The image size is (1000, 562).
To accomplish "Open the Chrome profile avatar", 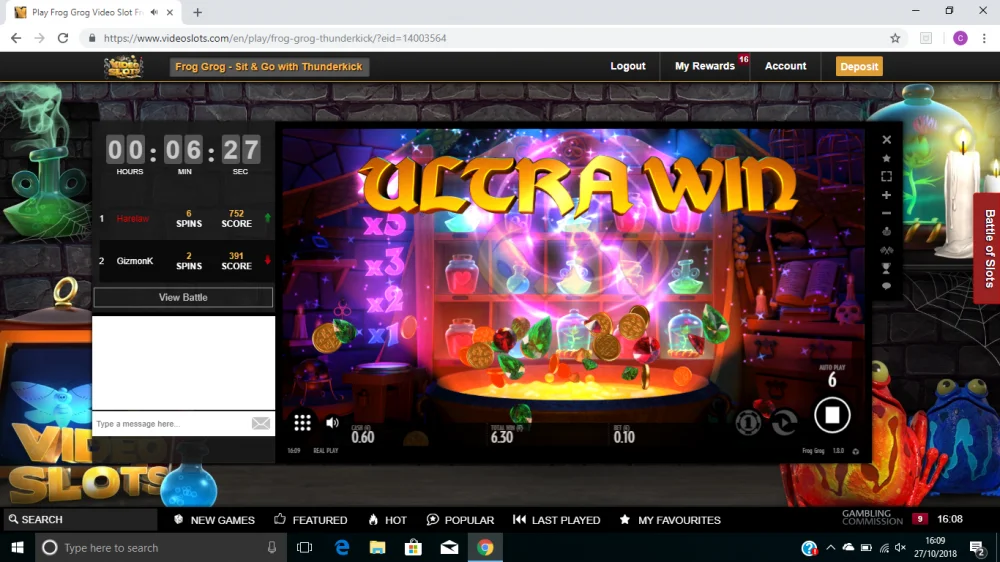I will tap(960, 38).
